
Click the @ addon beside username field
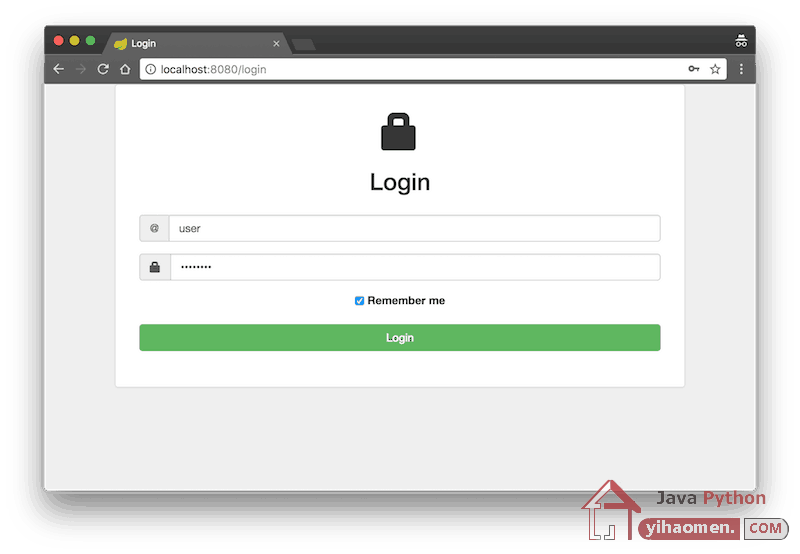coord(154,228)
